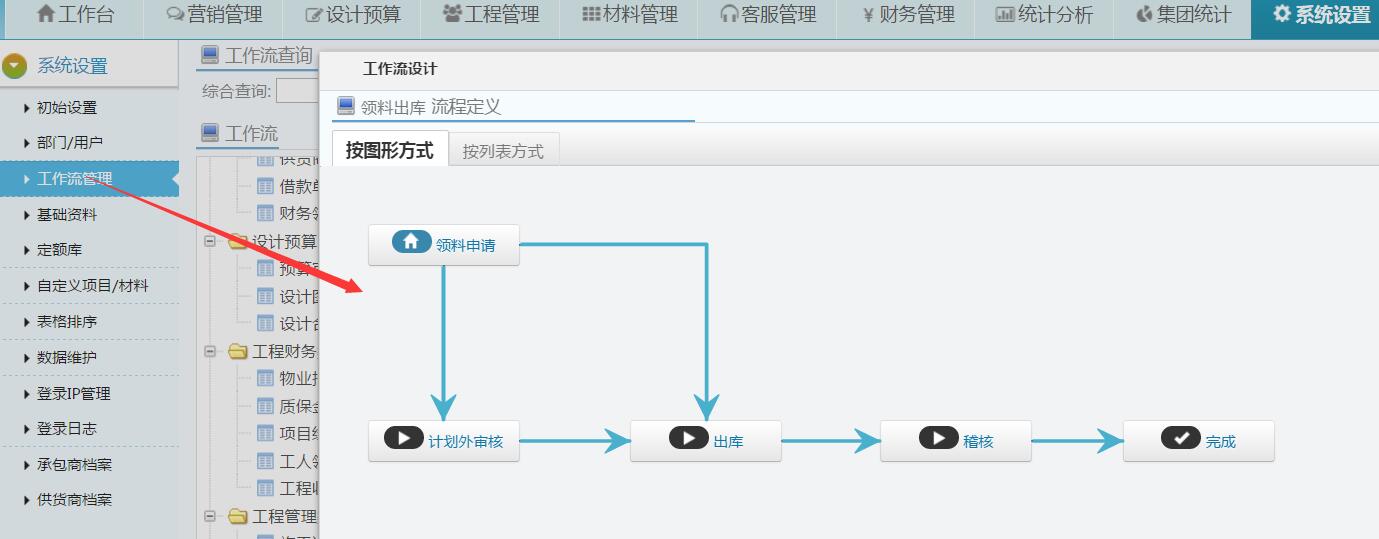Collapse the 工程财务 tree folder
This screenshot has height=539, width=1379.
pos(211,351)
